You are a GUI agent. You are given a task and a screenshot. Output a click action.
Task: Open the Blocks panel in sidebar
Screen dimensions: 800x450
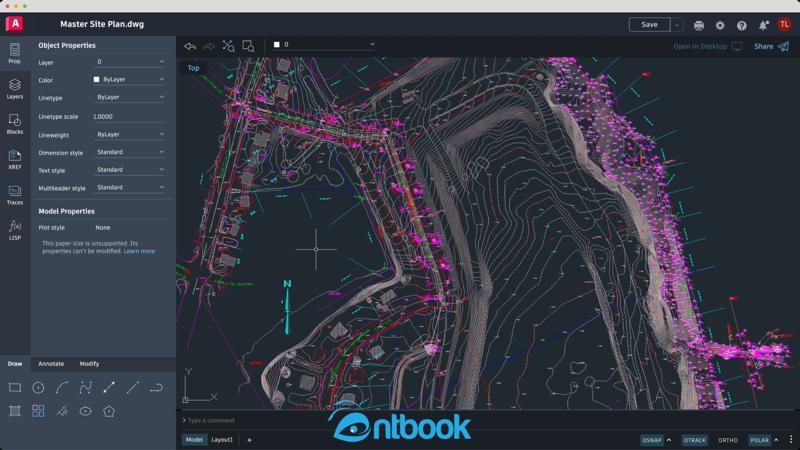click(x=15, y=124)
